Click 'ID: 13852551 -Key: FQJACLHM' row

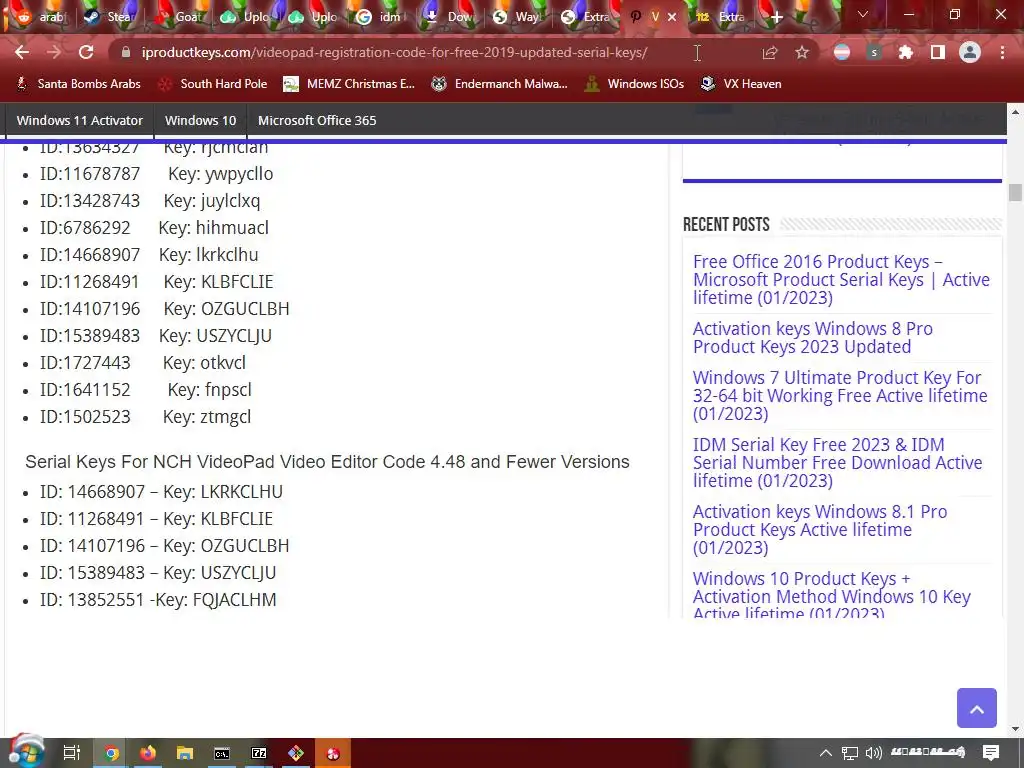[158, 600]
